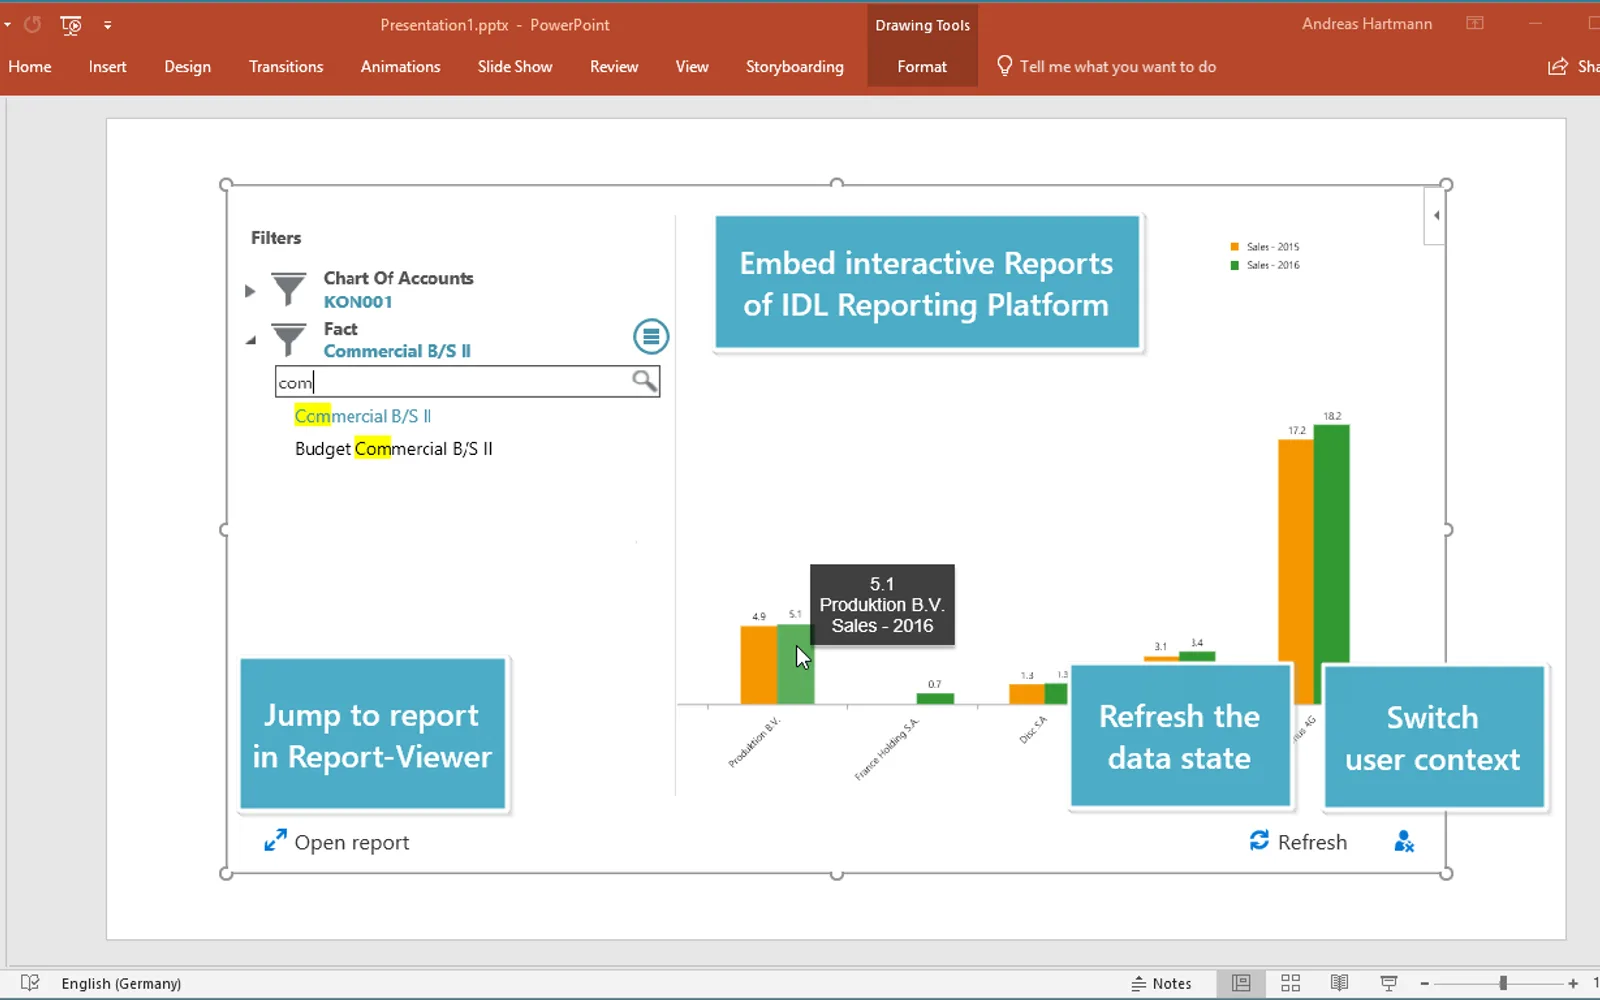Go to the Animations tab
The height and width of the screenshot is (1000, 1600).
click(x=400, y=67)
